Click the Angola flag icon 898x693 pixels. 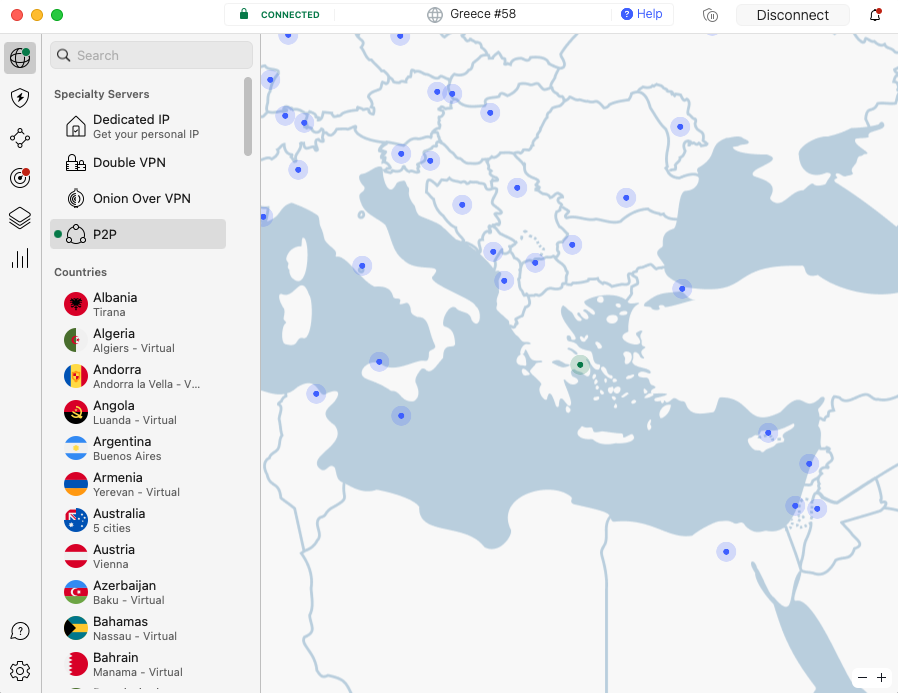click(x=76, y=412)
